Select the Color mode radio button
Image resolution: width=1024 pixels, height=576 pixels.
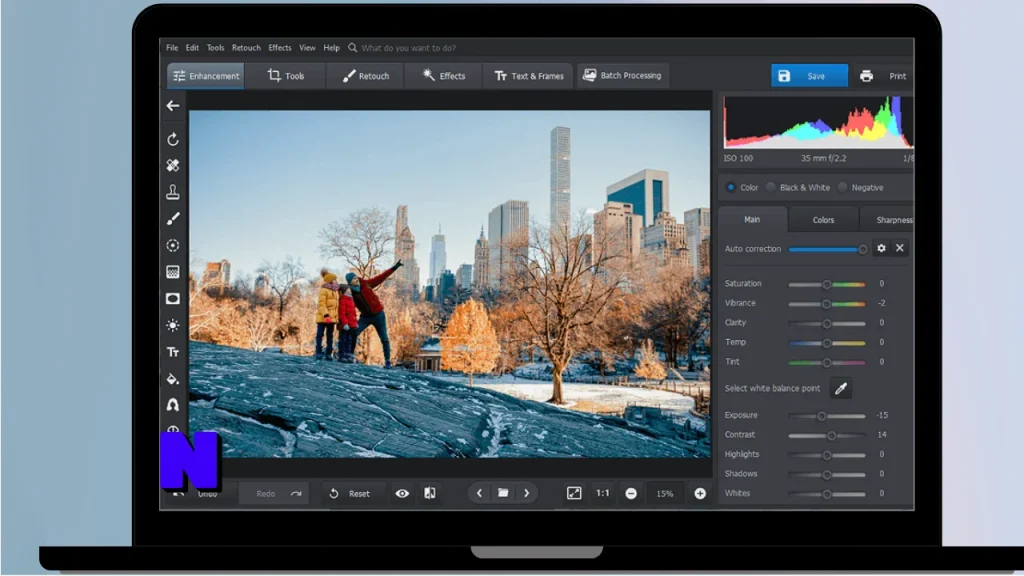[731, 187]
